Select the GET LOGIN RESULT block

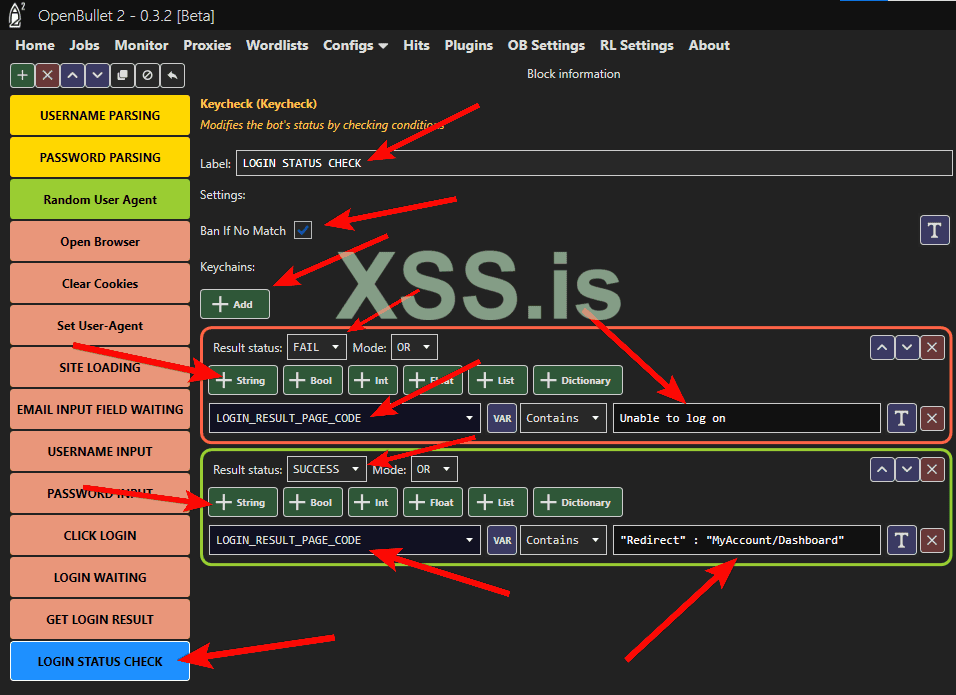click(100, 619)
